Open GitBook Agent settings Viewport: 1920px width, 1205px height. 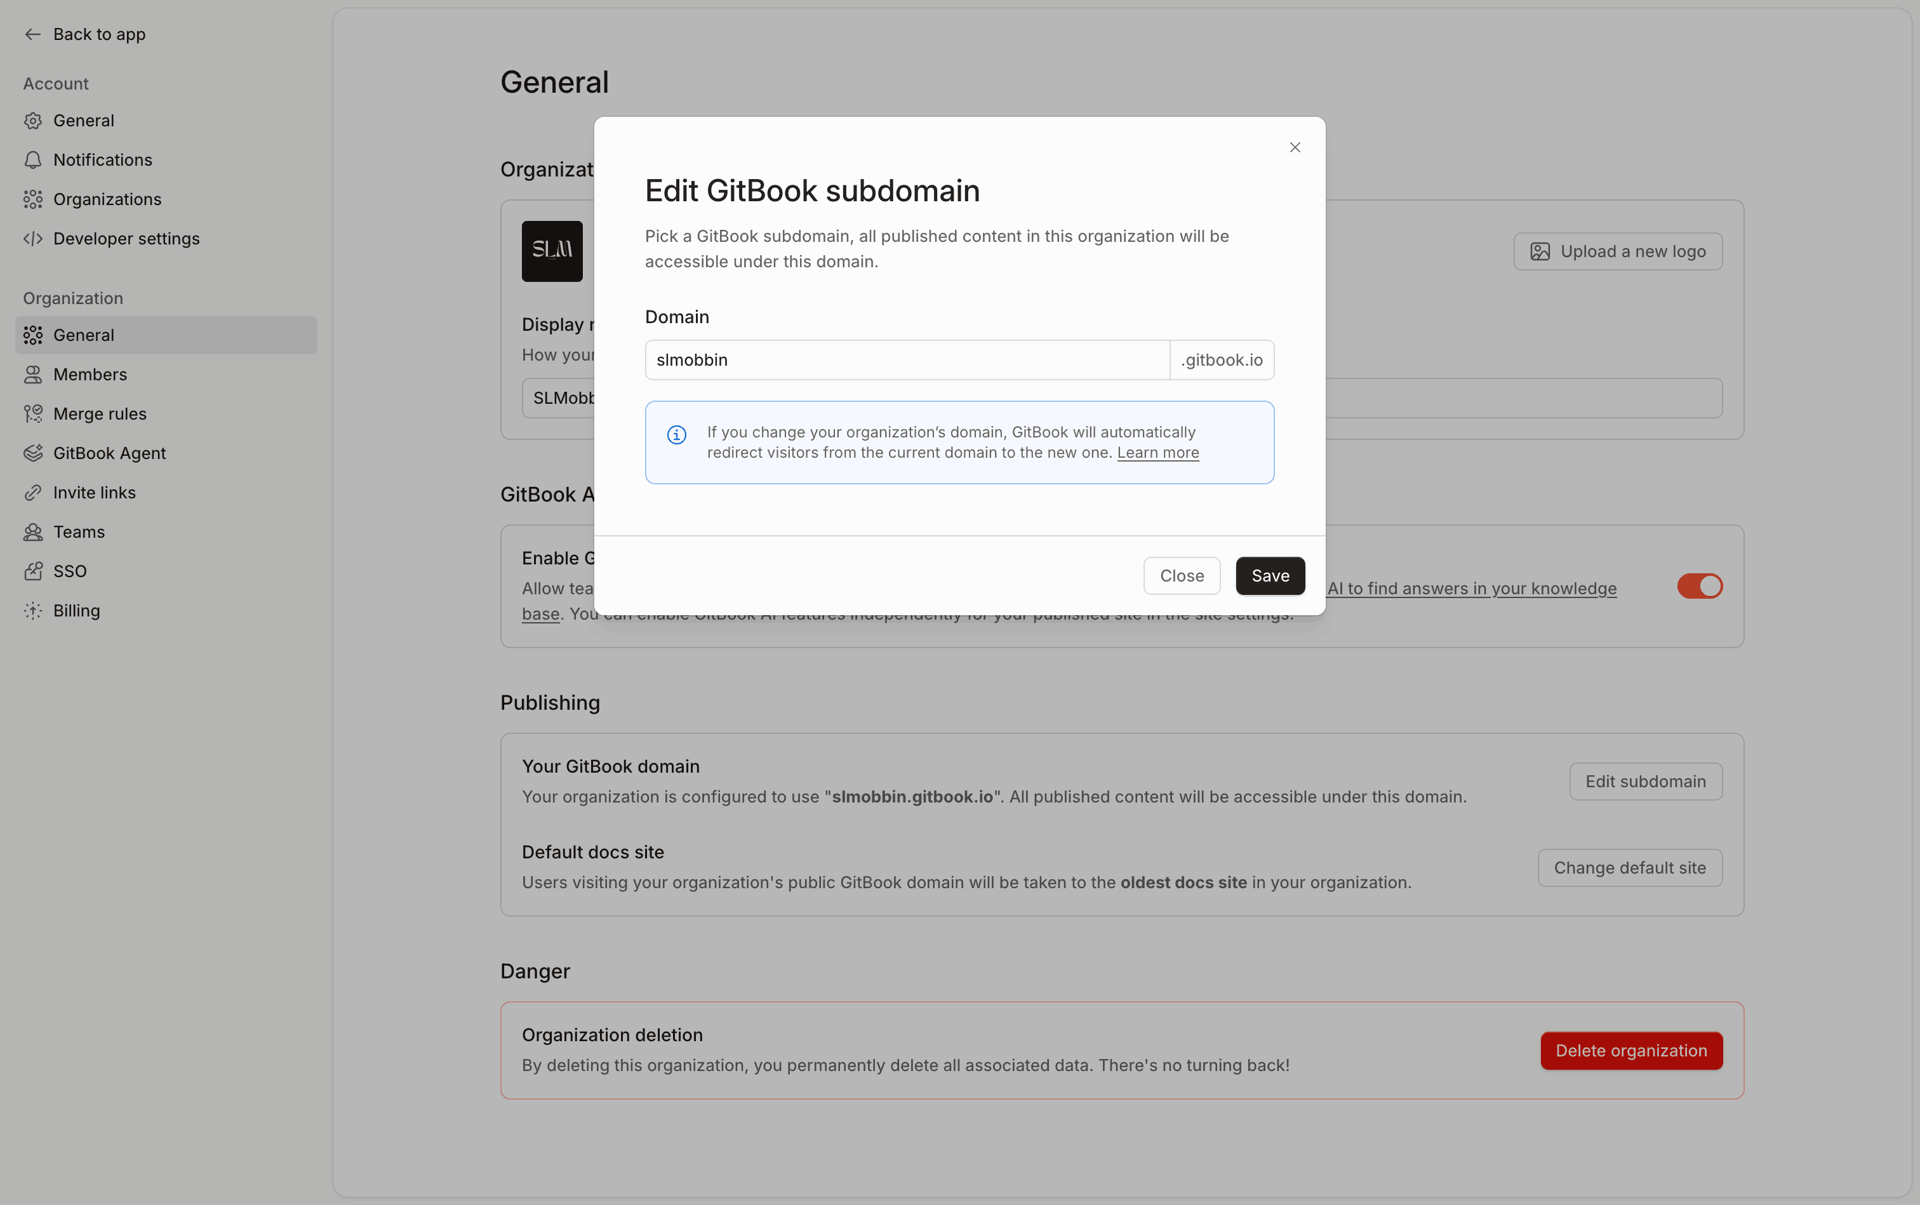[166, 453]
